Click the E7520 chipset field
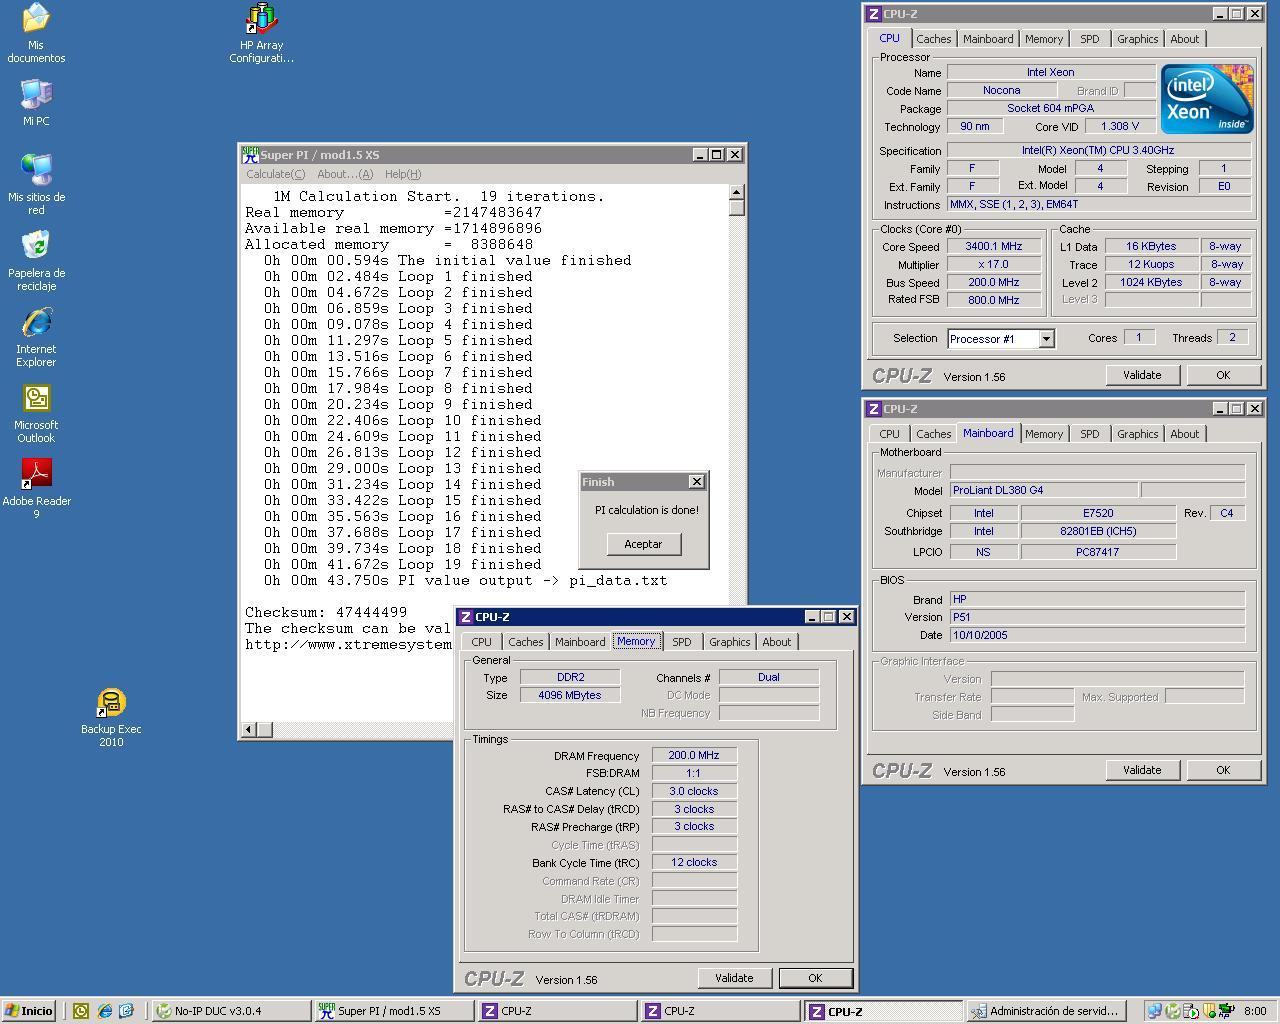 pos(1098,513)
